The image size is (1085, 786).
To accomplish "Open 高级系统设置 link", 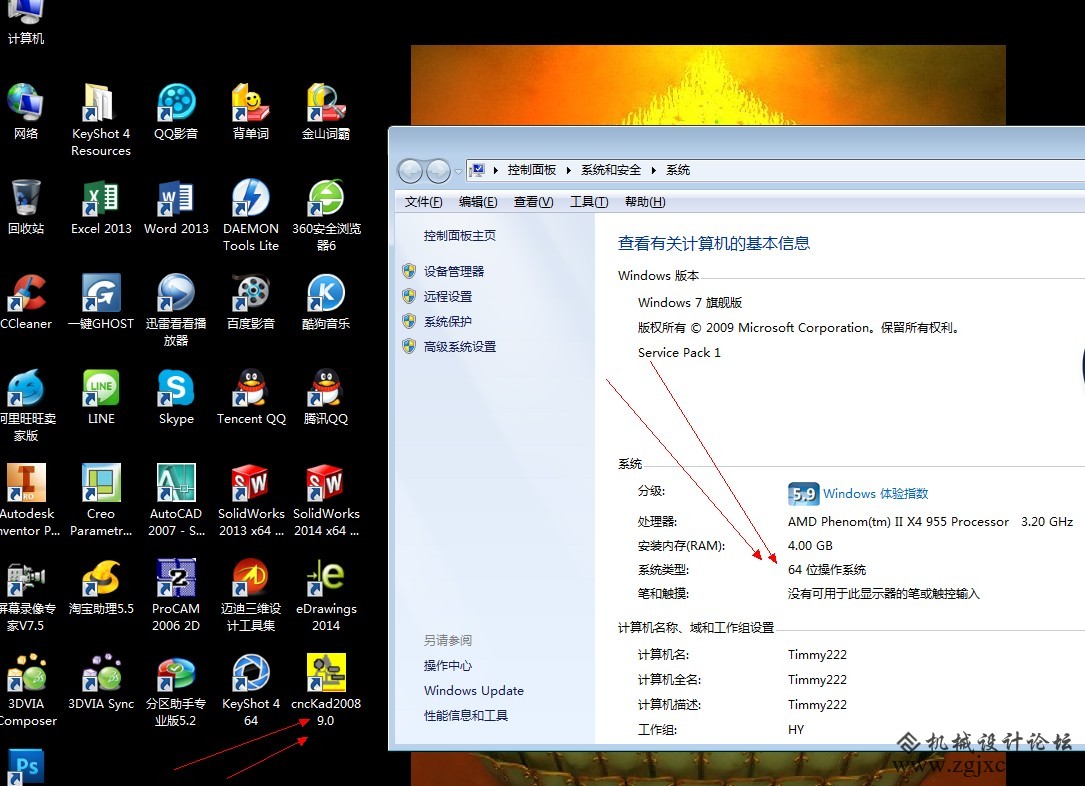I will (459, 347).
